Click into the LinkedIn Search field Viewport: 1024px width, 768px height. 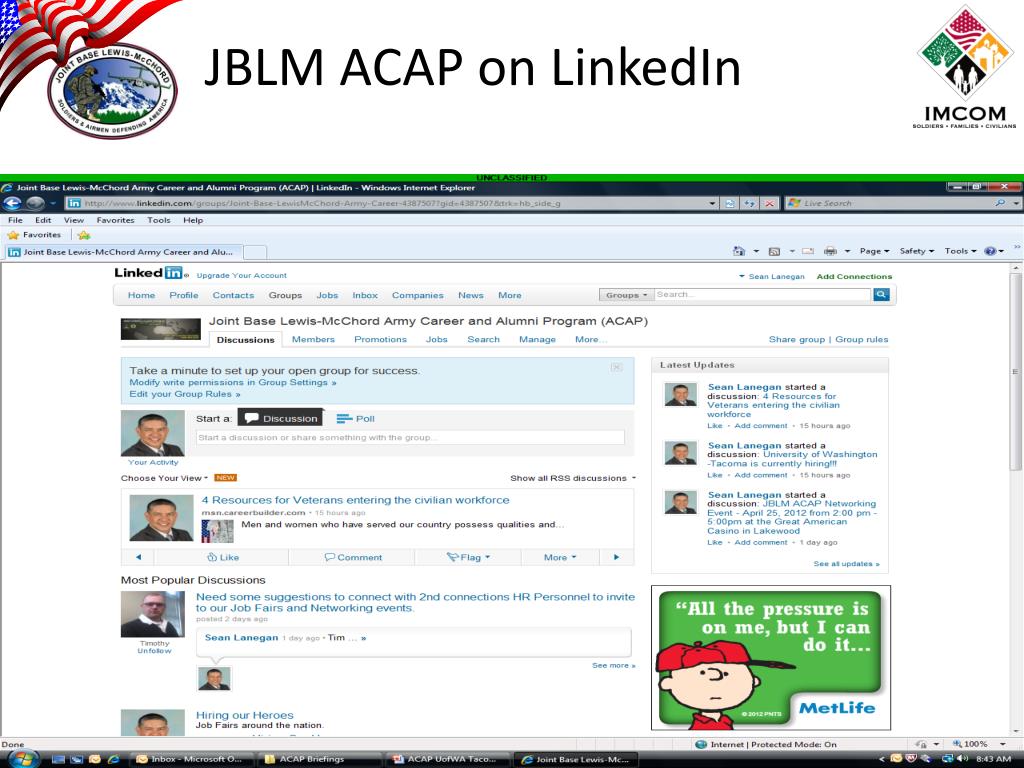click(762, 295)
